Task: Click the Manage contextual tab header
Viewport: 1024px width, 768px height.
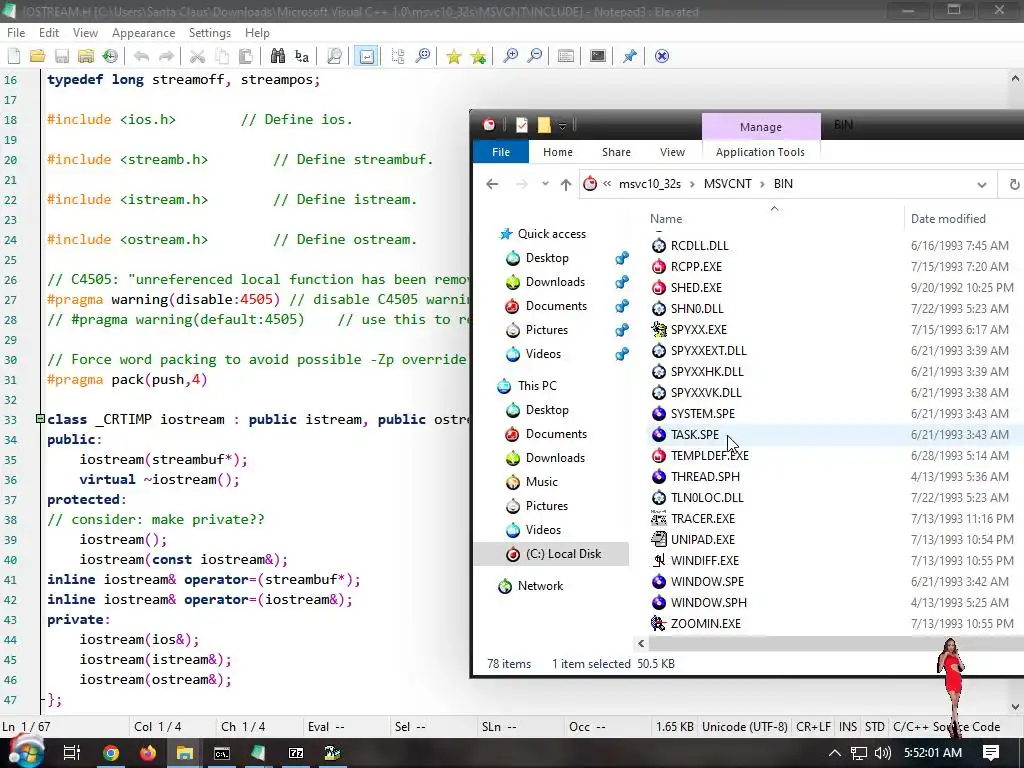Action: point(761,127)
